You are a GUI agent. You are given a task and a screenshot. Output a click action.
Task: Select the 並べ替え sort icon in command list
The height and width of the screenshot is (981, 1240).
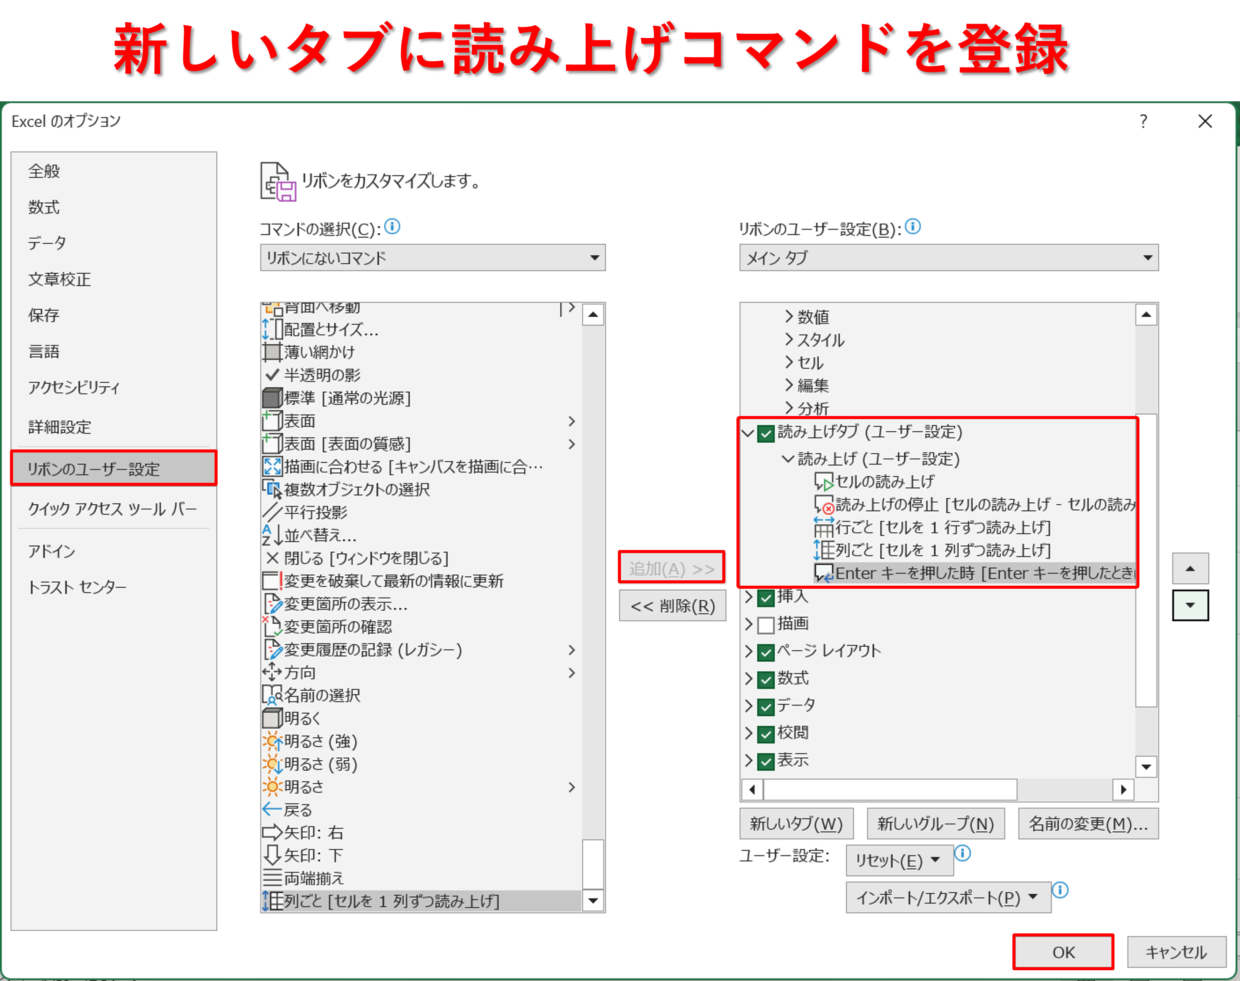[271, 535]
